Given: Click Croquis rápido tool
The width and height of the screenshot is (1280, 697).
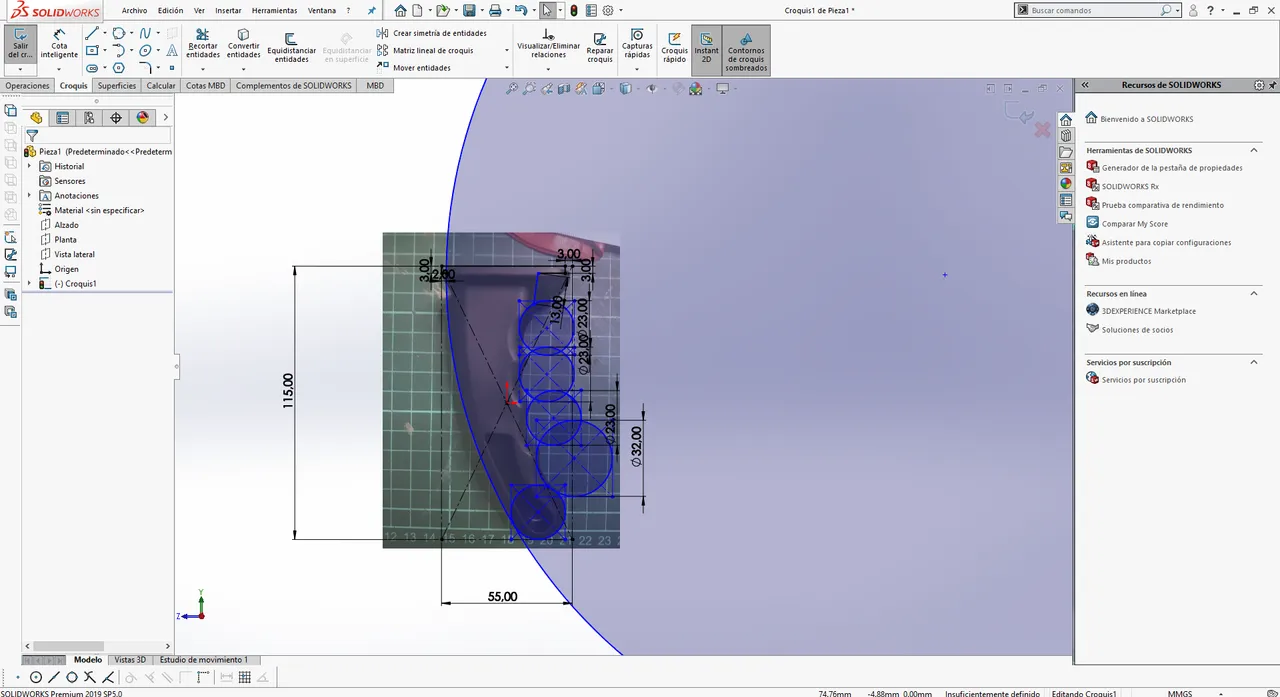Looking at the screenshot, I should coord(674,47).
